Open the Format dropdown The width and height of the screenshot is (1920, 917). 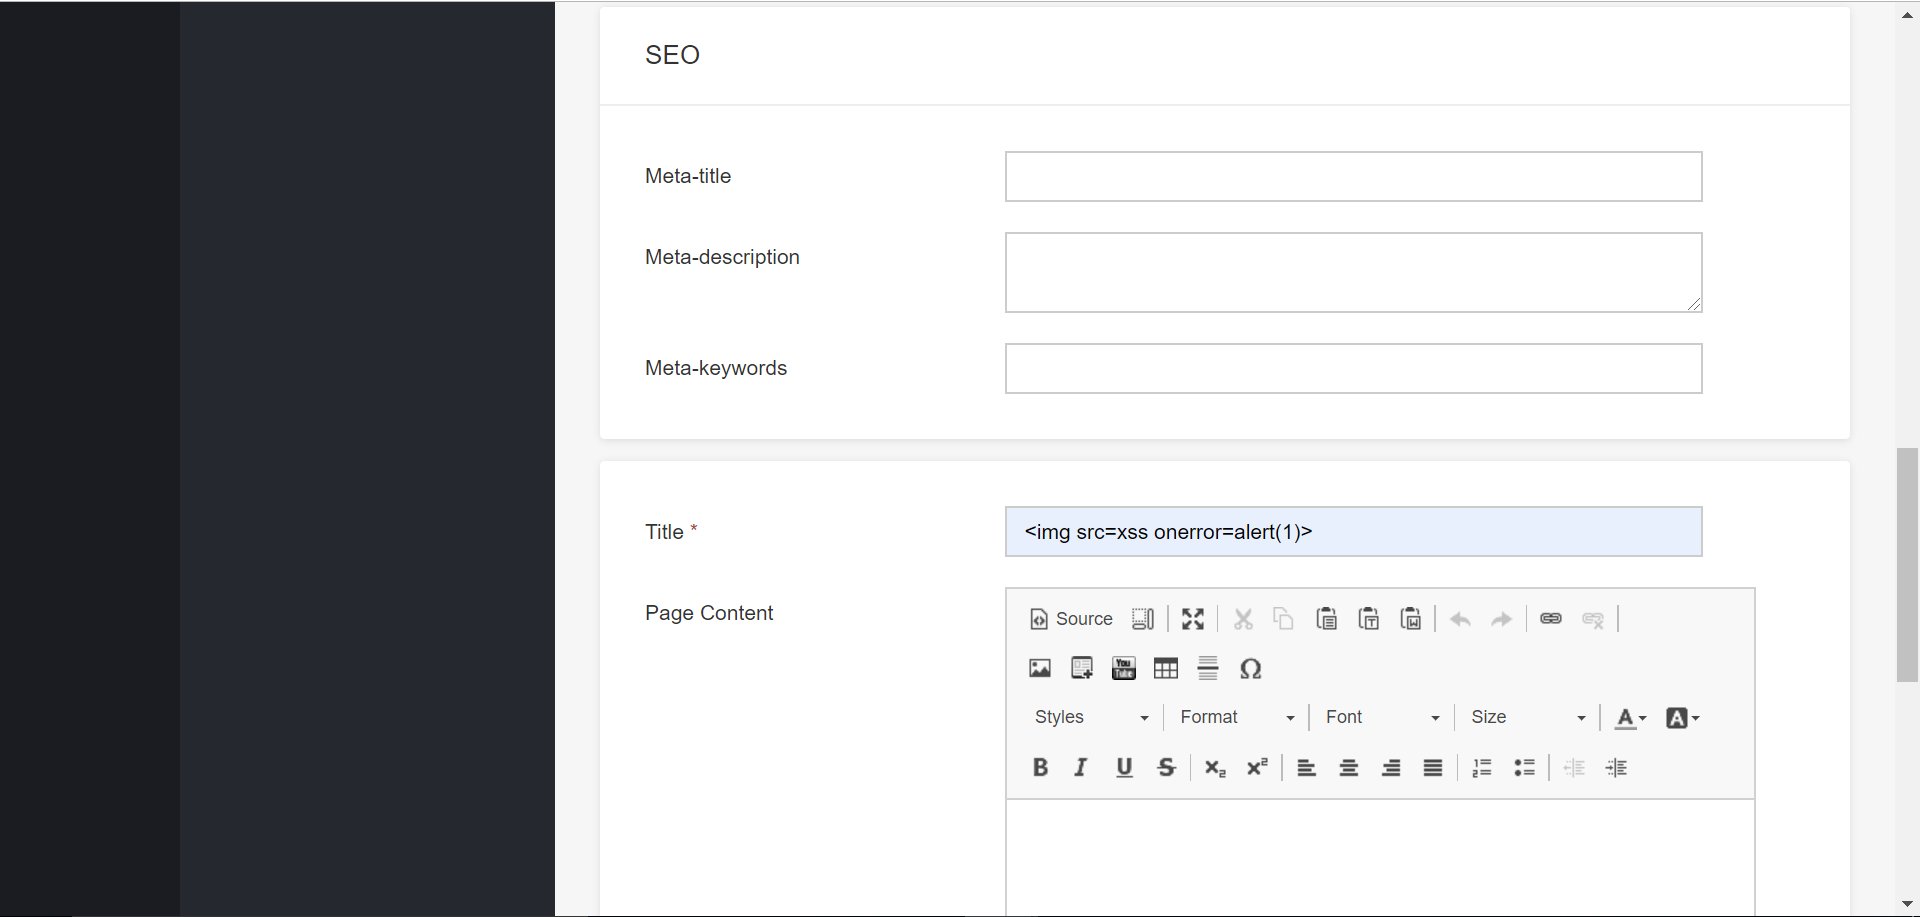[x=1236, y=717]
